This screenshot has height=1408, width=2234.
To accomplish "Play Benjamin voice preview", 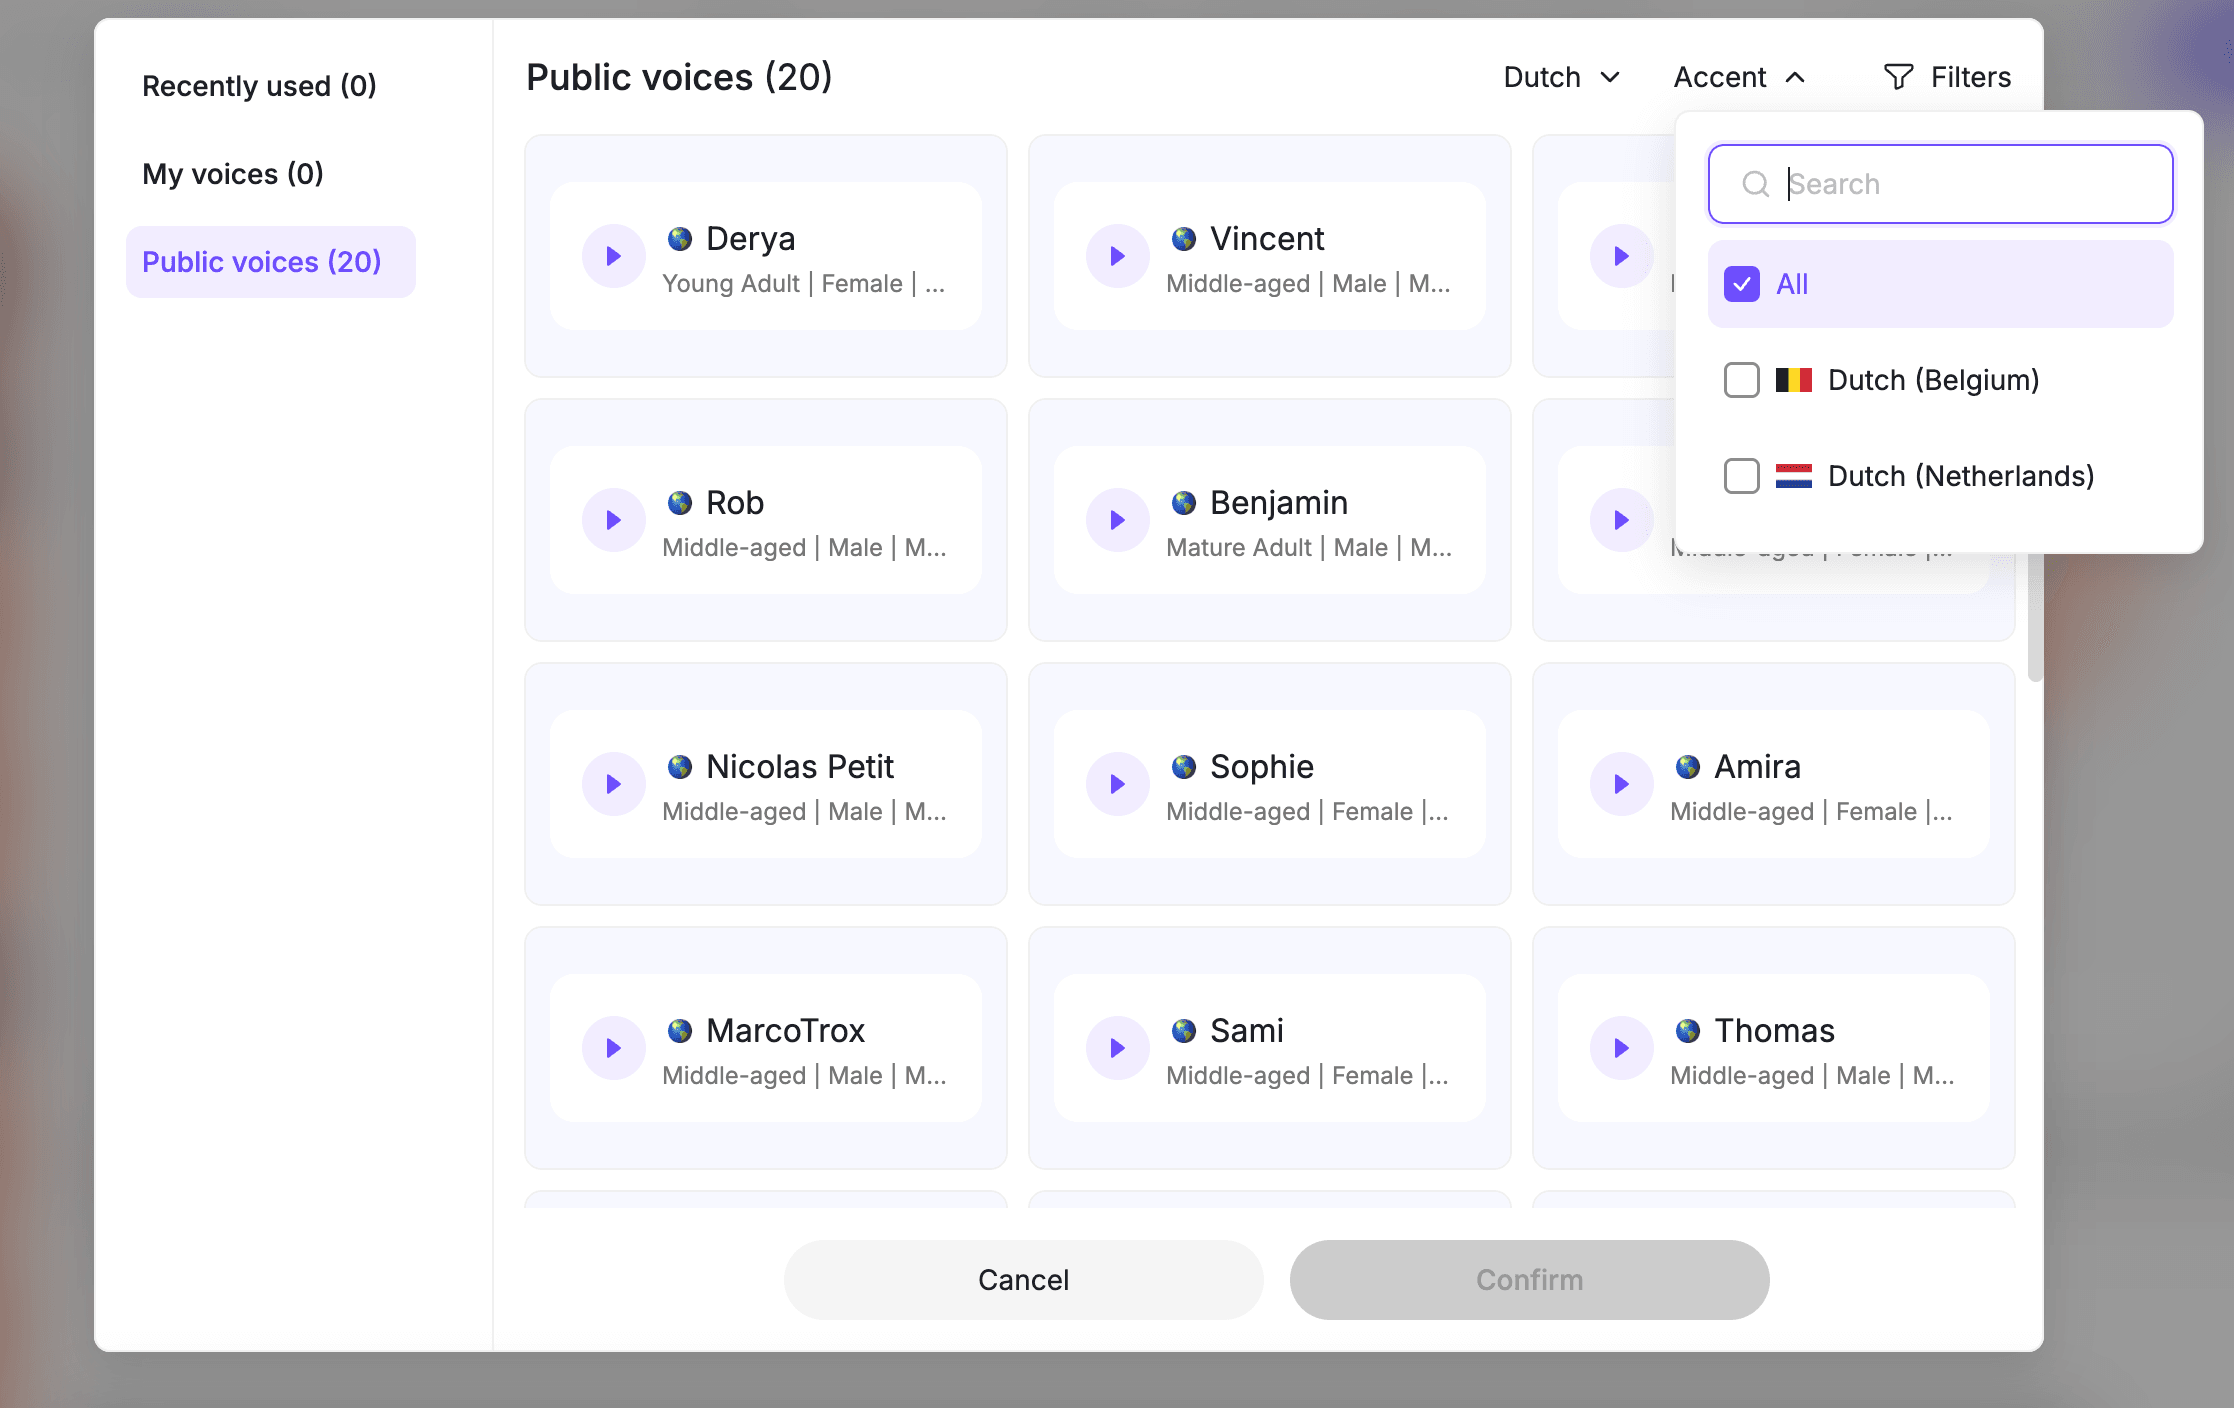I will [1117, 520].
